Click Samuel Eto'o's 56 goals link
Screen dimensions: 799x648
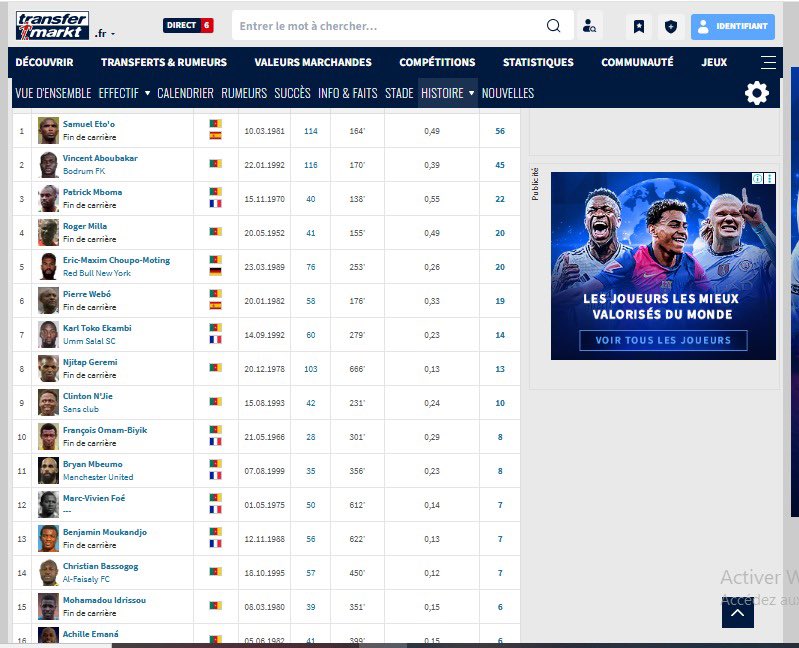[500, 131]
